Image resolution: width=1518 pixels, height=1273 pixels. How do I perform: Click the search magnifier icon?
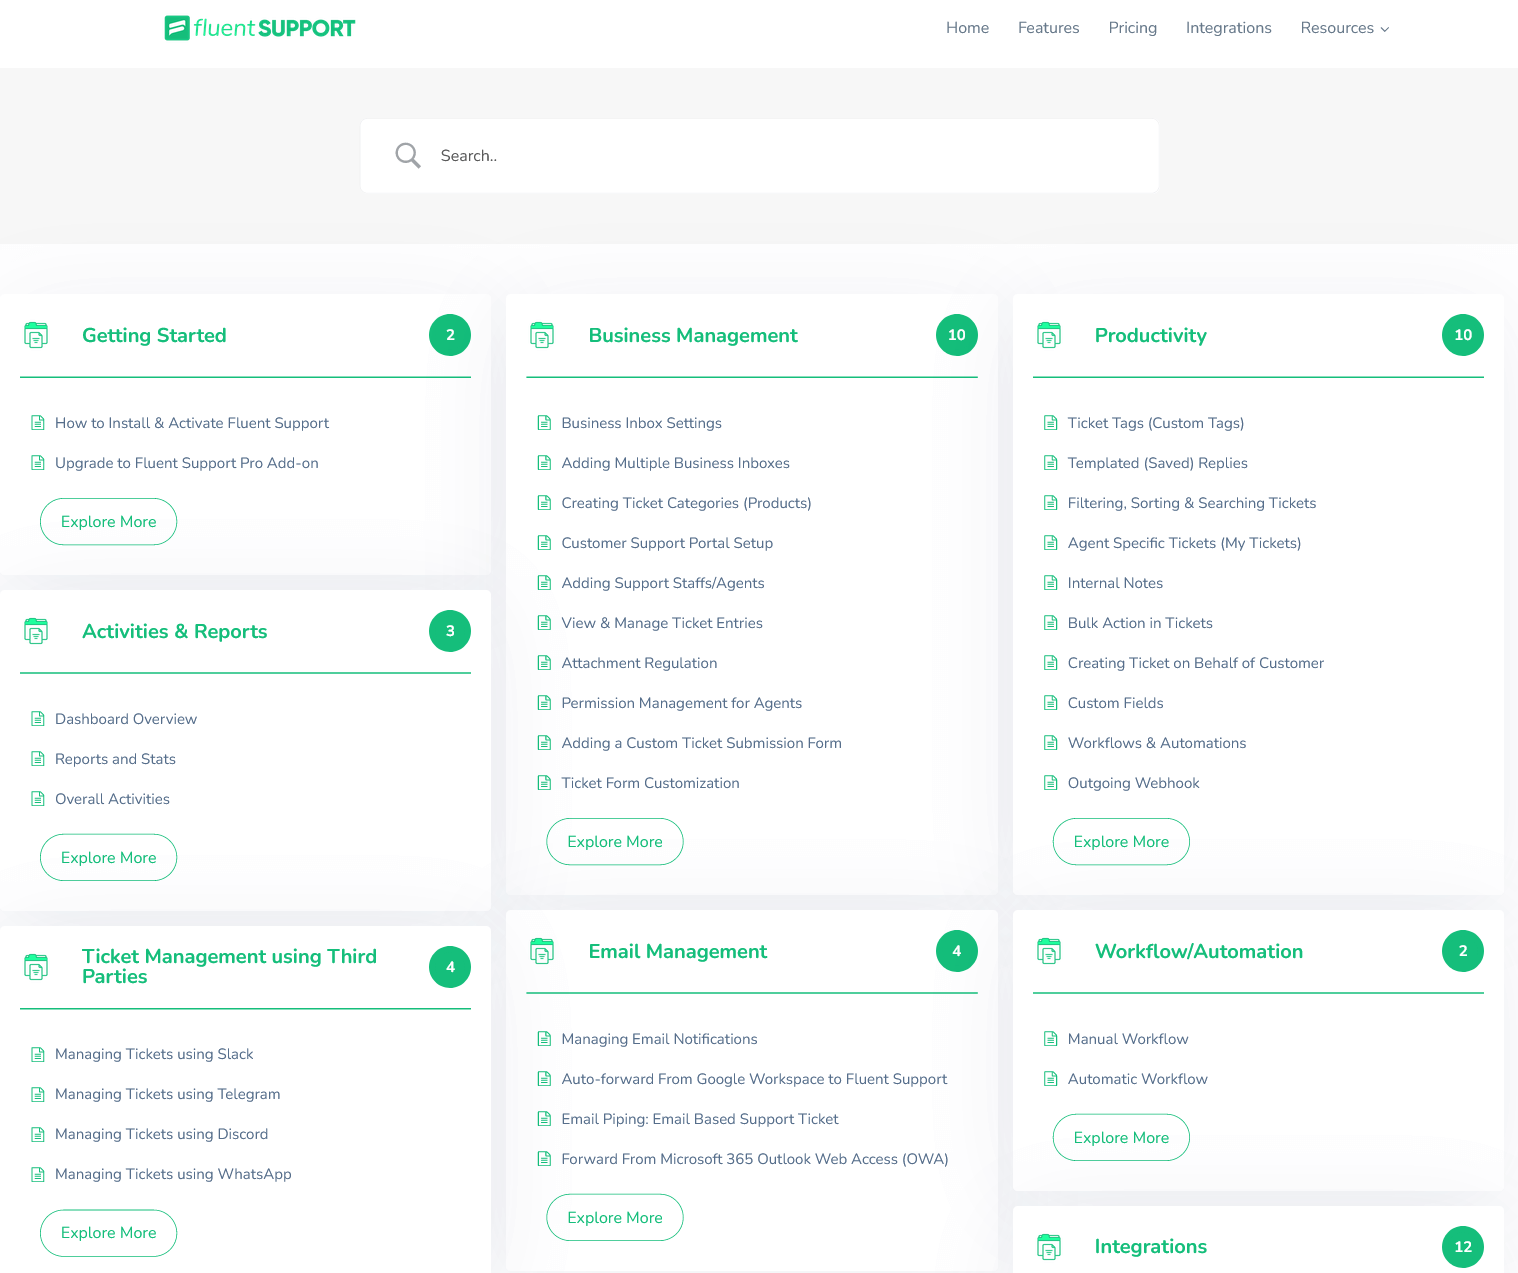click(407, 155)
